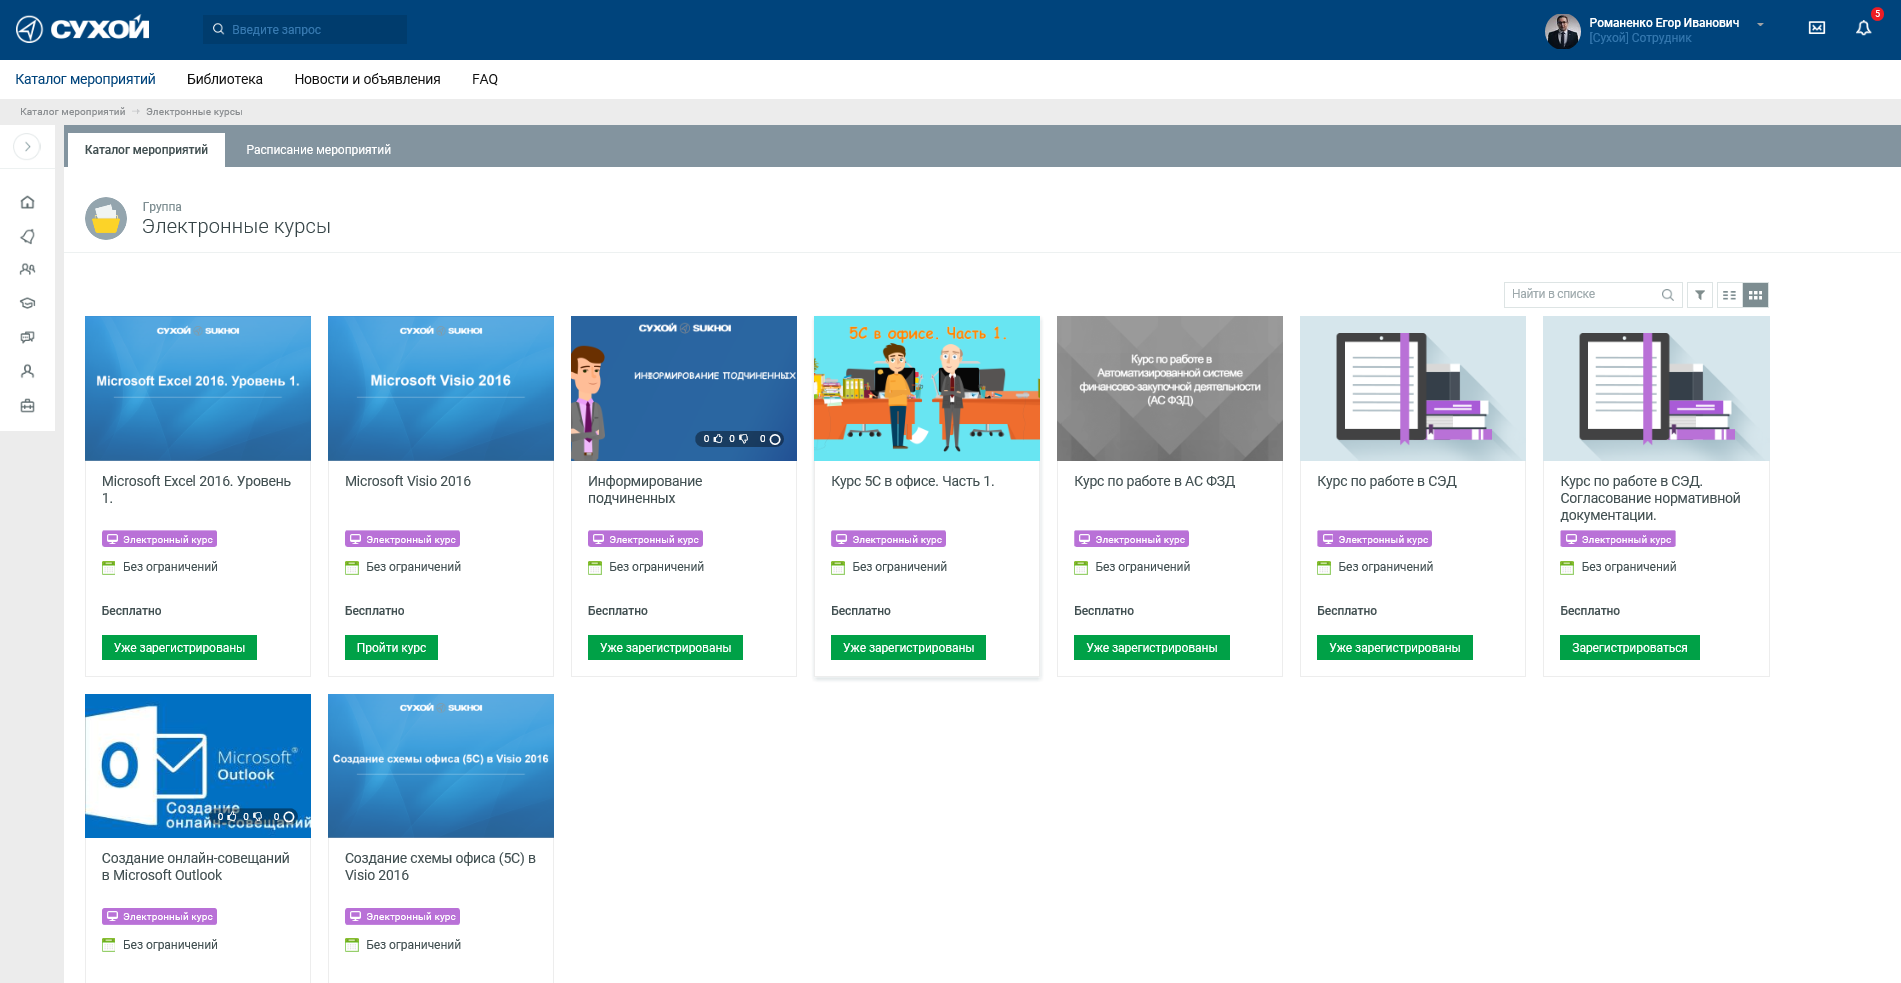Open Курс по работе в АС ФЗД thumbnail
1901x983 pixels.
[x=1170, y=388]
